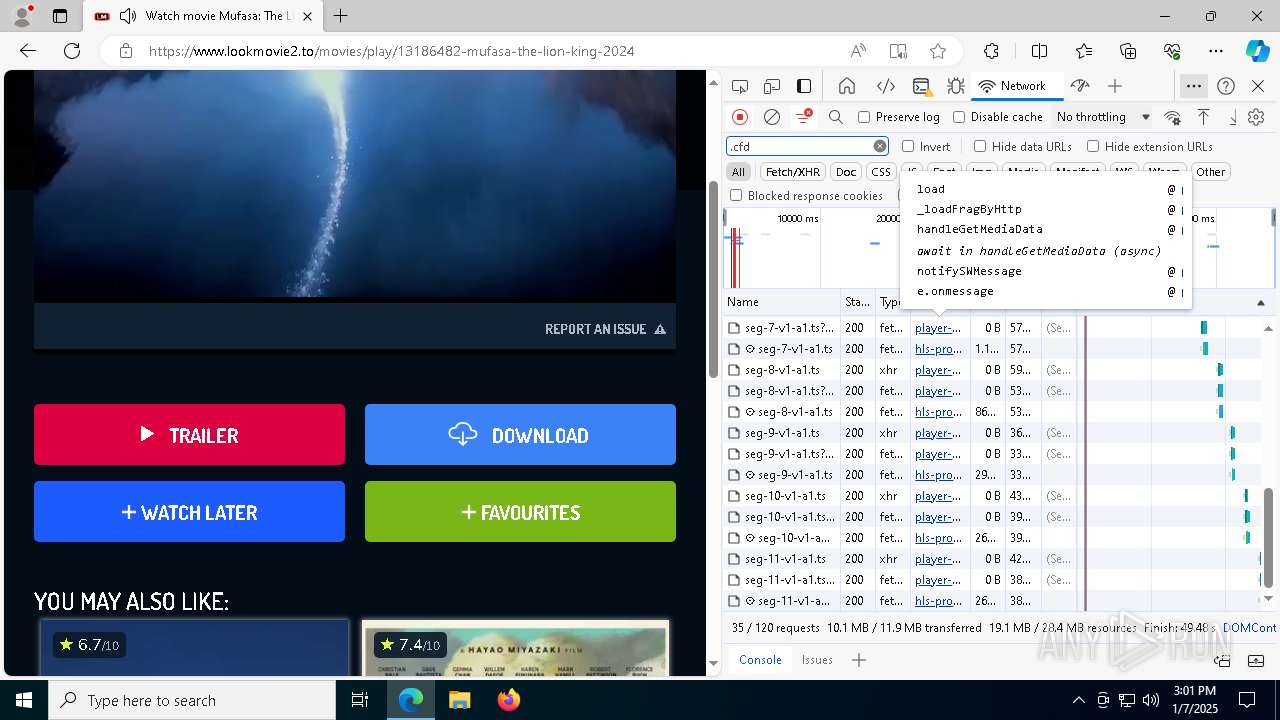Open initiator link for seg-8-v1-a1.ts xhr row
1280x720 pixels.
click(x=937, y=370)
